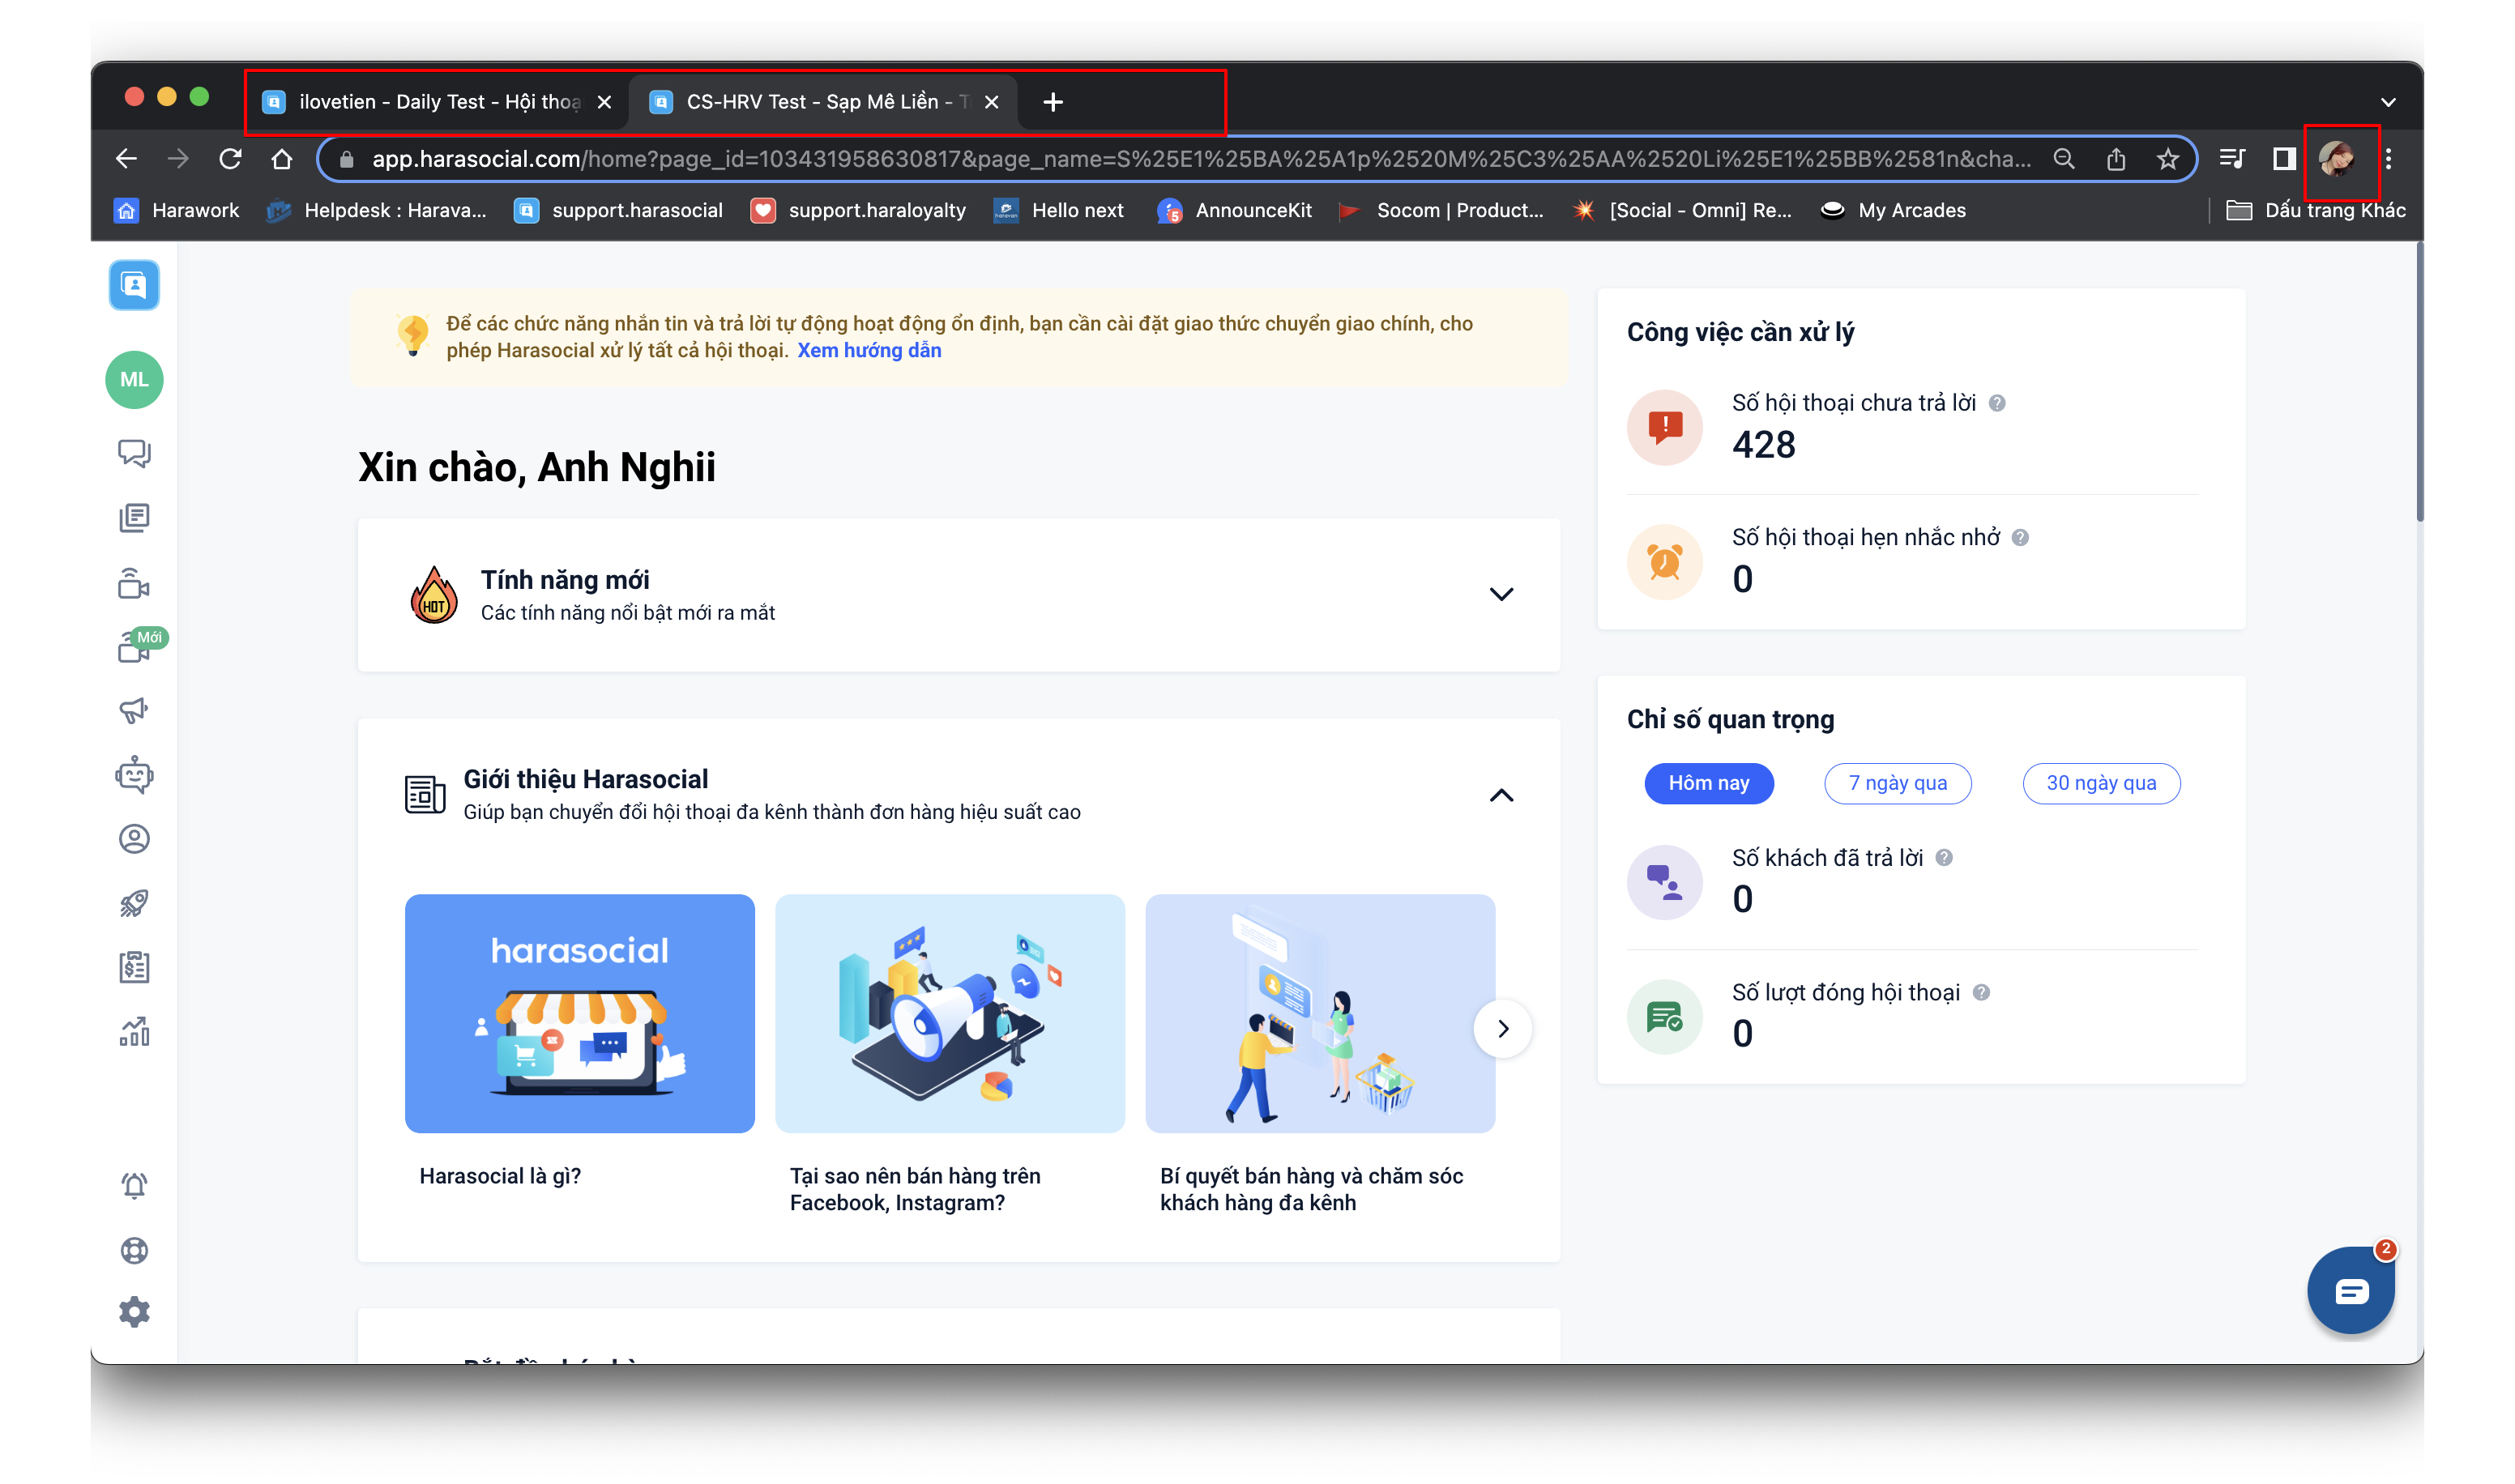Select the 30 ngày qua filter

[2100, 783]
